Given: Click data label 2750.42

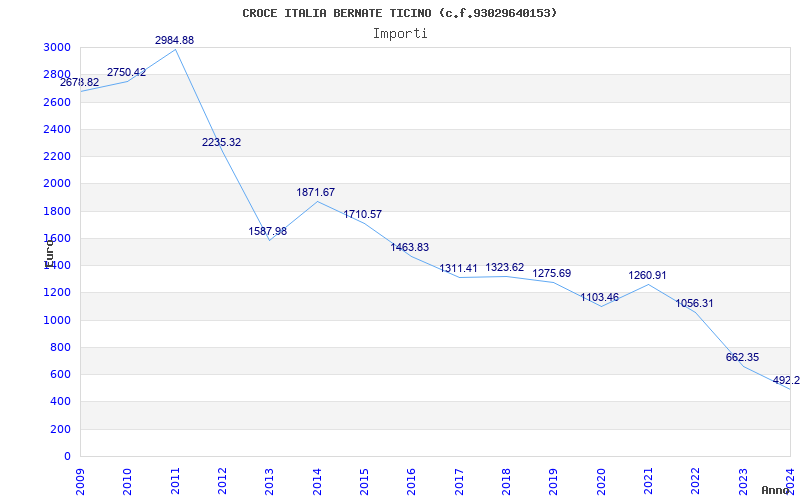Looking at the screenshot, I should click(x=127, y=72).
